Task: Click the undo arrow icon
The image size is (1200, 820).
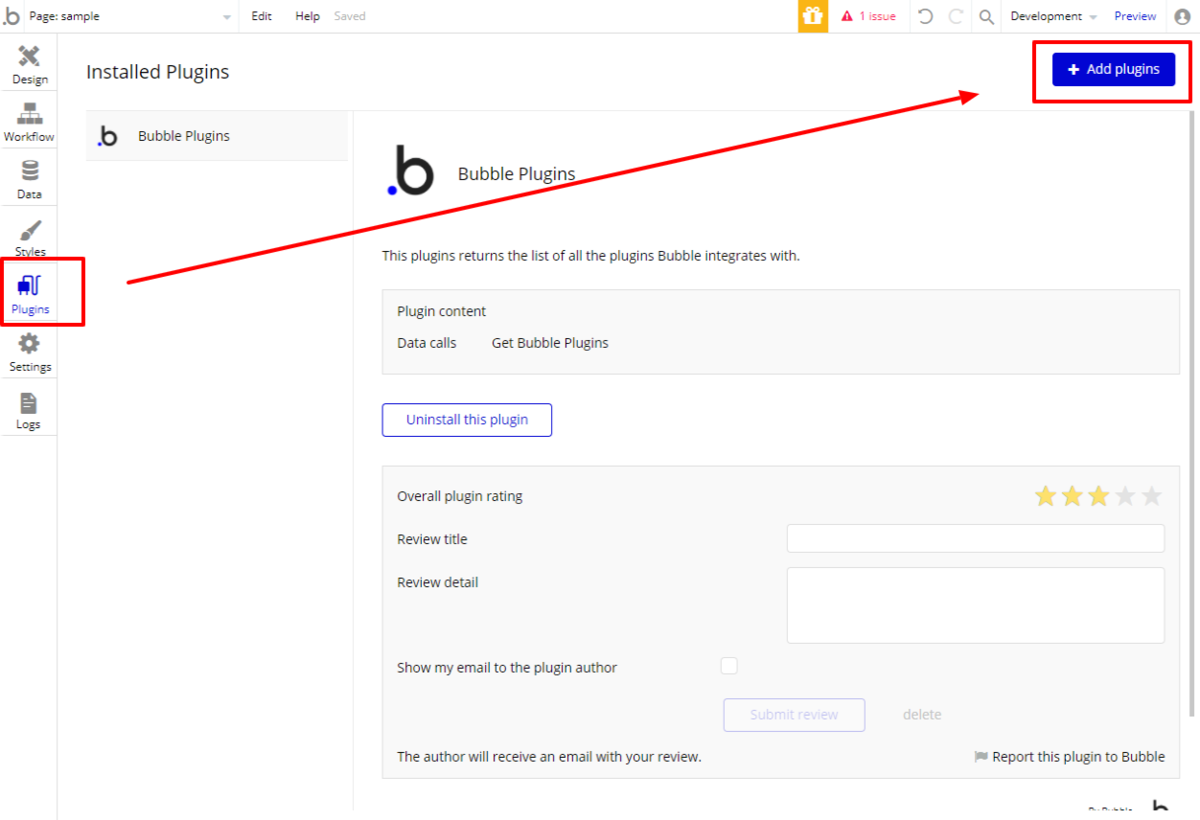Action: point(925,16)
